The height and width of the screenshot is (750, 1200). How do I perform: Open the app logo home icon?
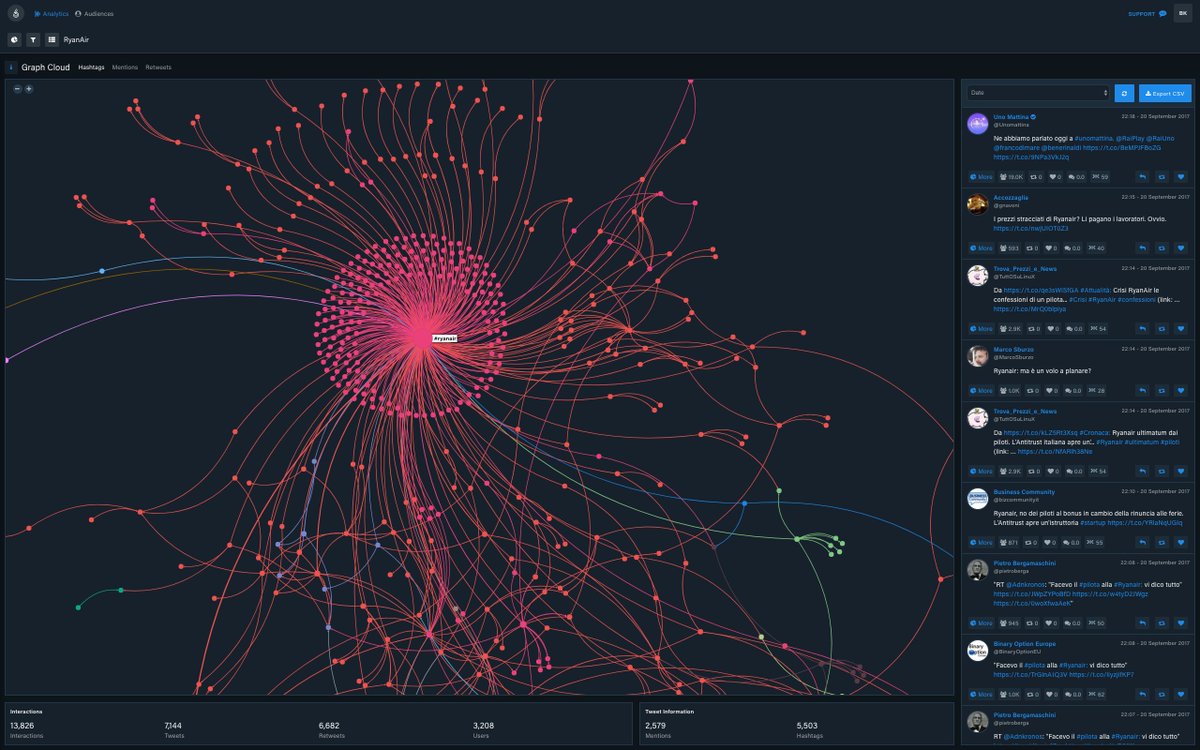[x=15, y=14]
